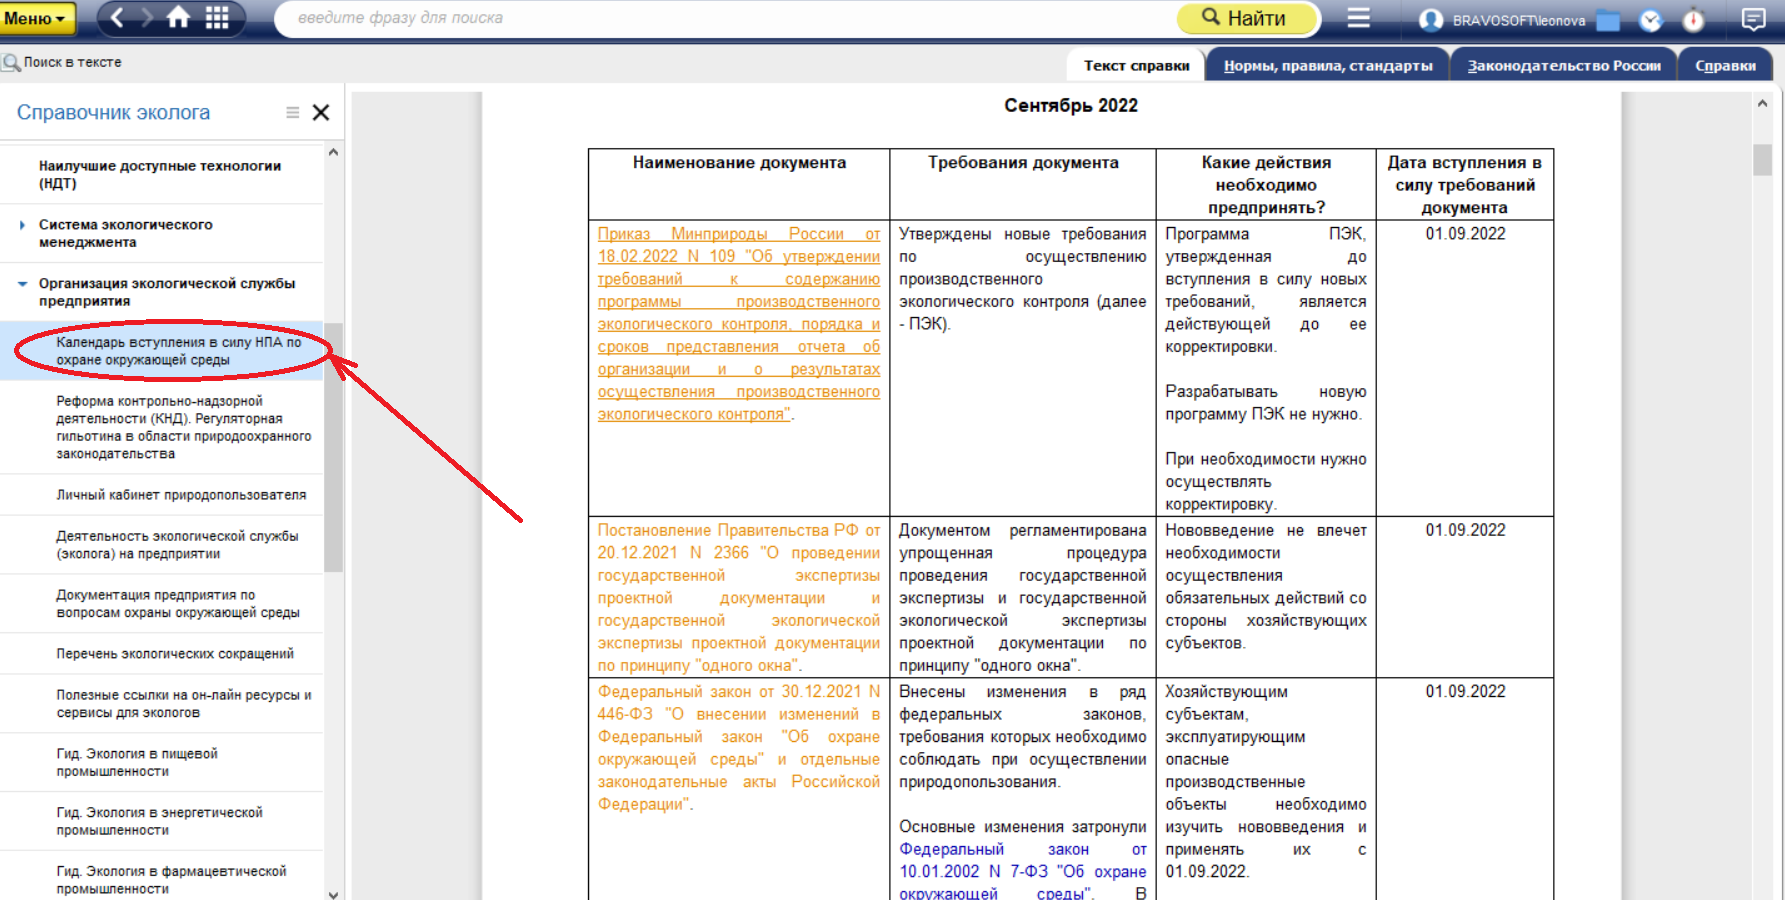Go forward with the right arrow

coord(146,17)
